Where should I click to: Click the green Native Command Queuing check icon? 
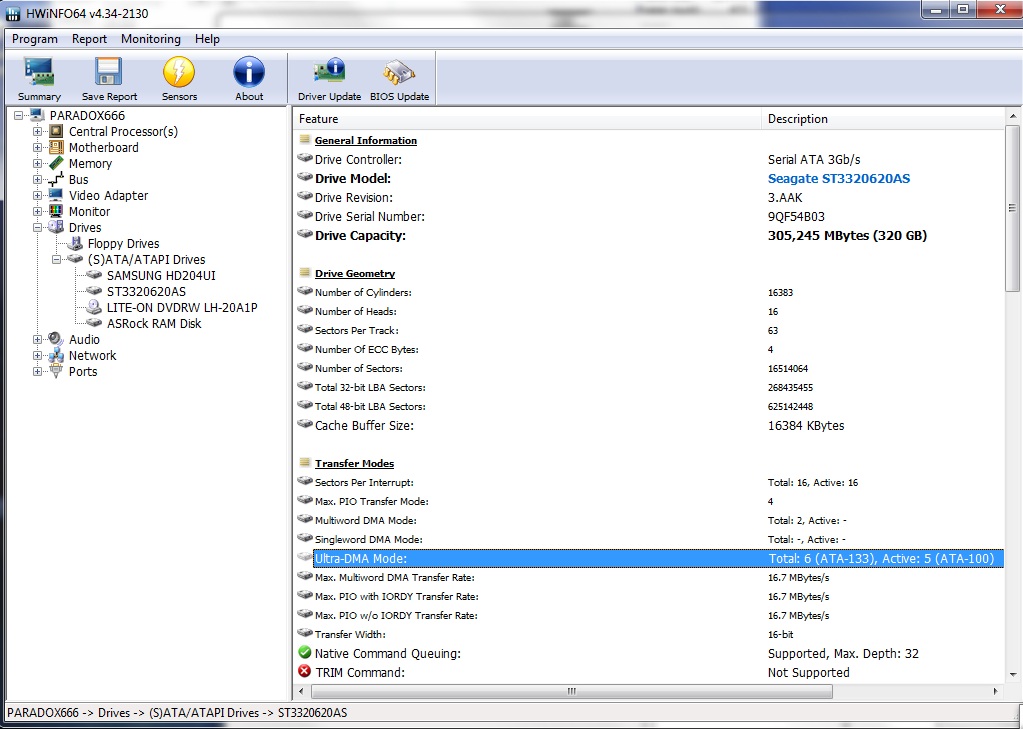305,652
